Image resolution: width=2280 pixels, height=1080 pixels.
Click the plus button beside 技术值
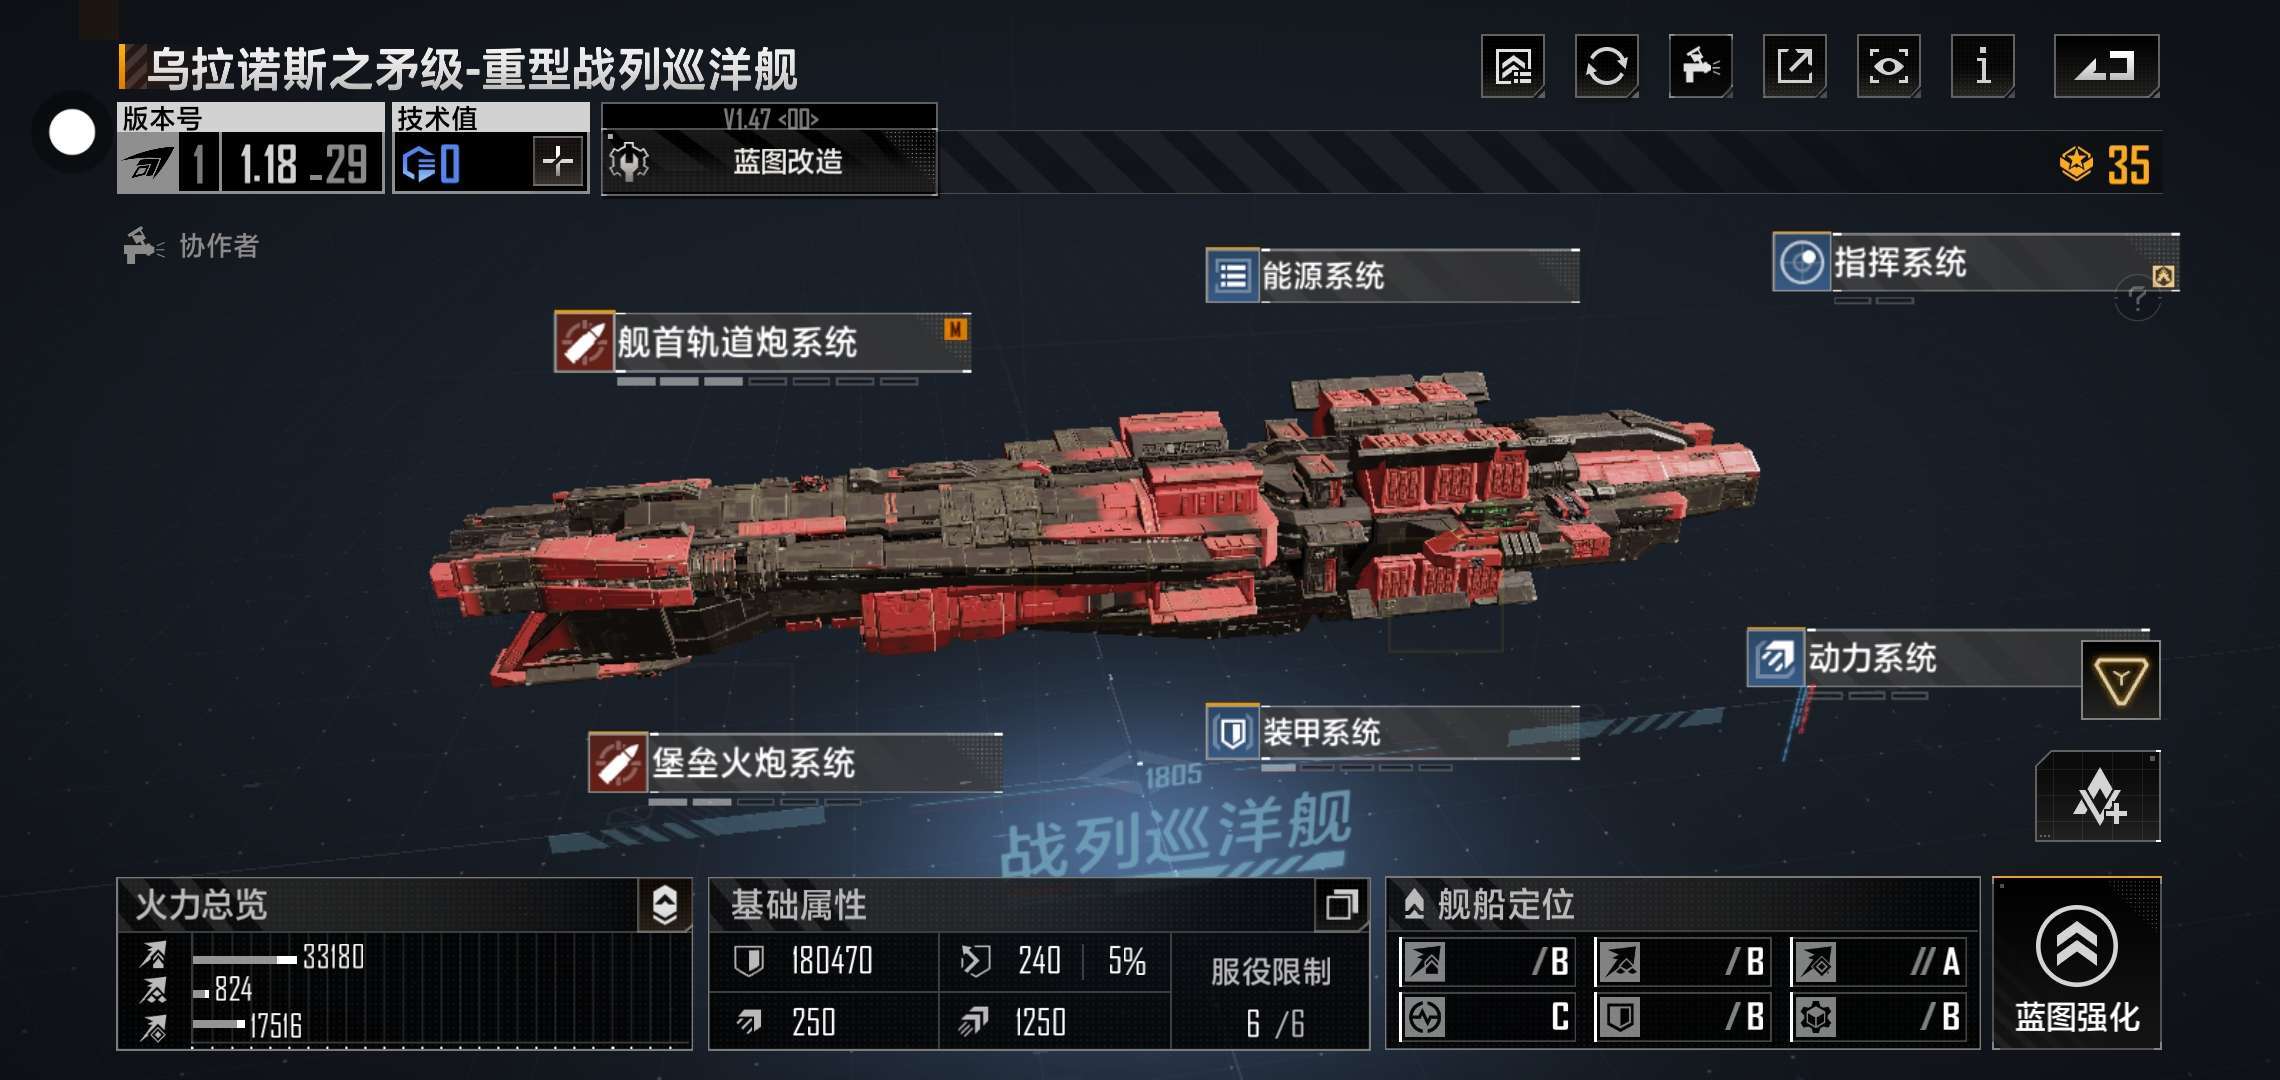pyautogui.click(x=557, y=161)
